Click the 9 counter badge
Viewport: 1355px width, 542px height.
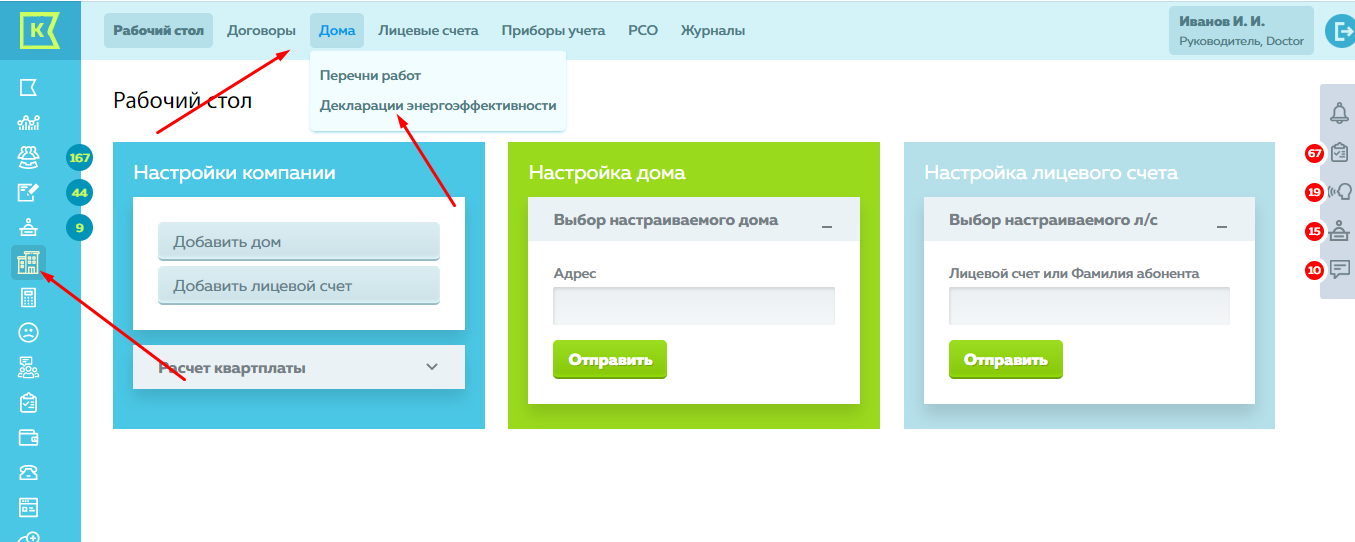tap(79, 228)
